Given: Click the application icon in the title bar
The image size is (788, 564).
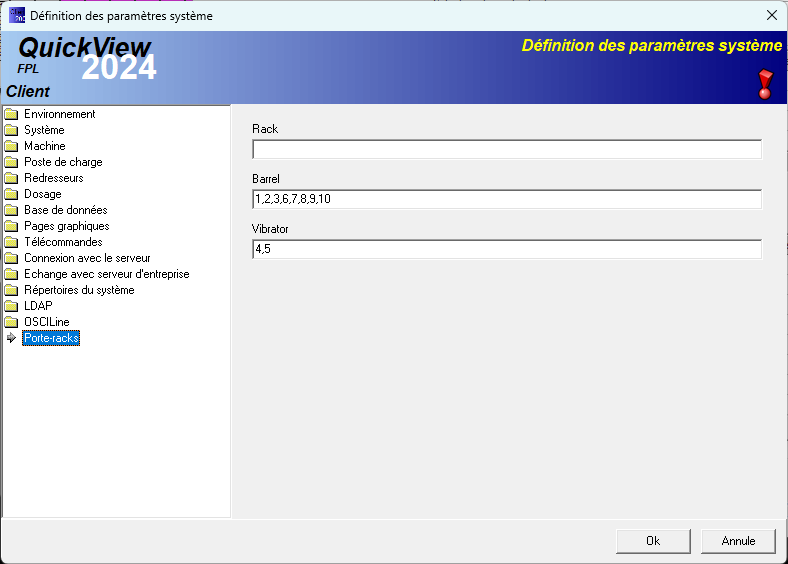Looking at the screenshot, I should coord(17,15).
